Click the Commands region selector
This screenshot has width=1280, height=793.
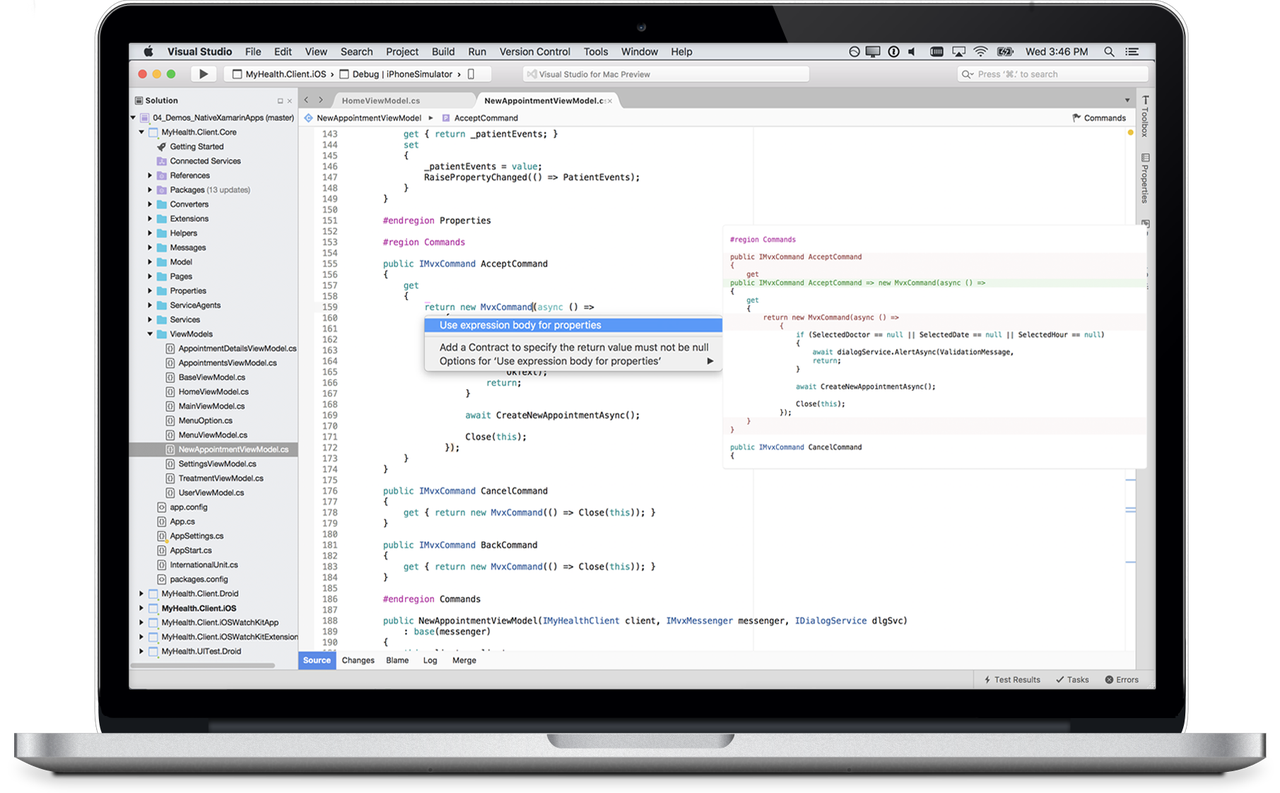click(1099, 118)
